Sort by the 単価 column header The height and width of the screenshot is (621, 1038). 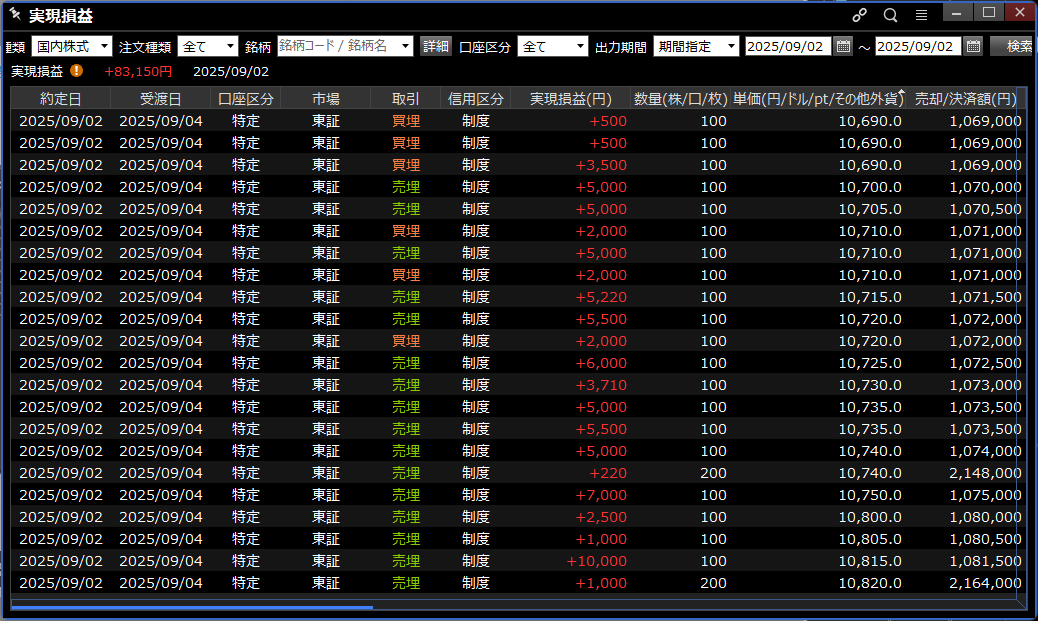pyautogui.click(x=818, y=99)
